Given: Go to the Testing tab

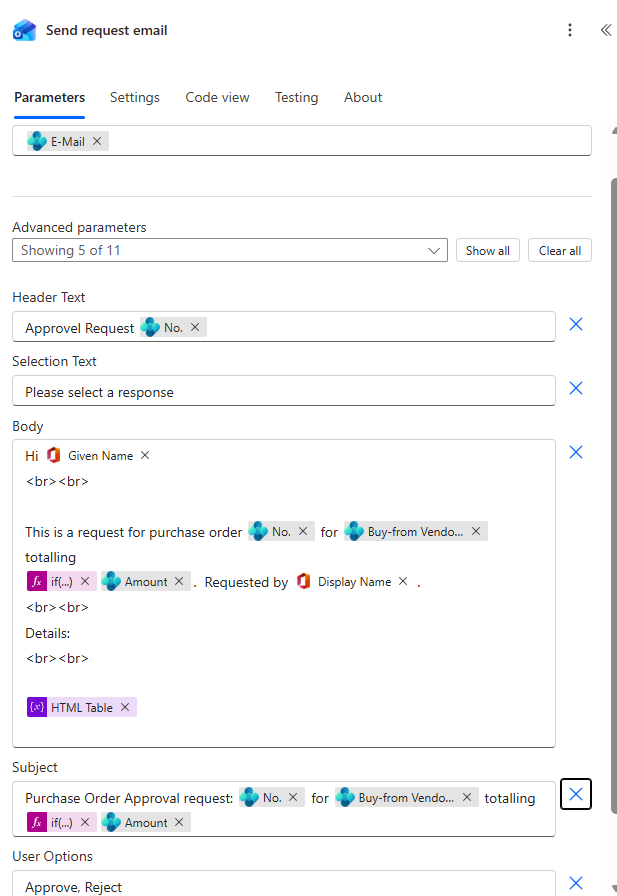Looking at the screenshot, I should tap(296, 97).
